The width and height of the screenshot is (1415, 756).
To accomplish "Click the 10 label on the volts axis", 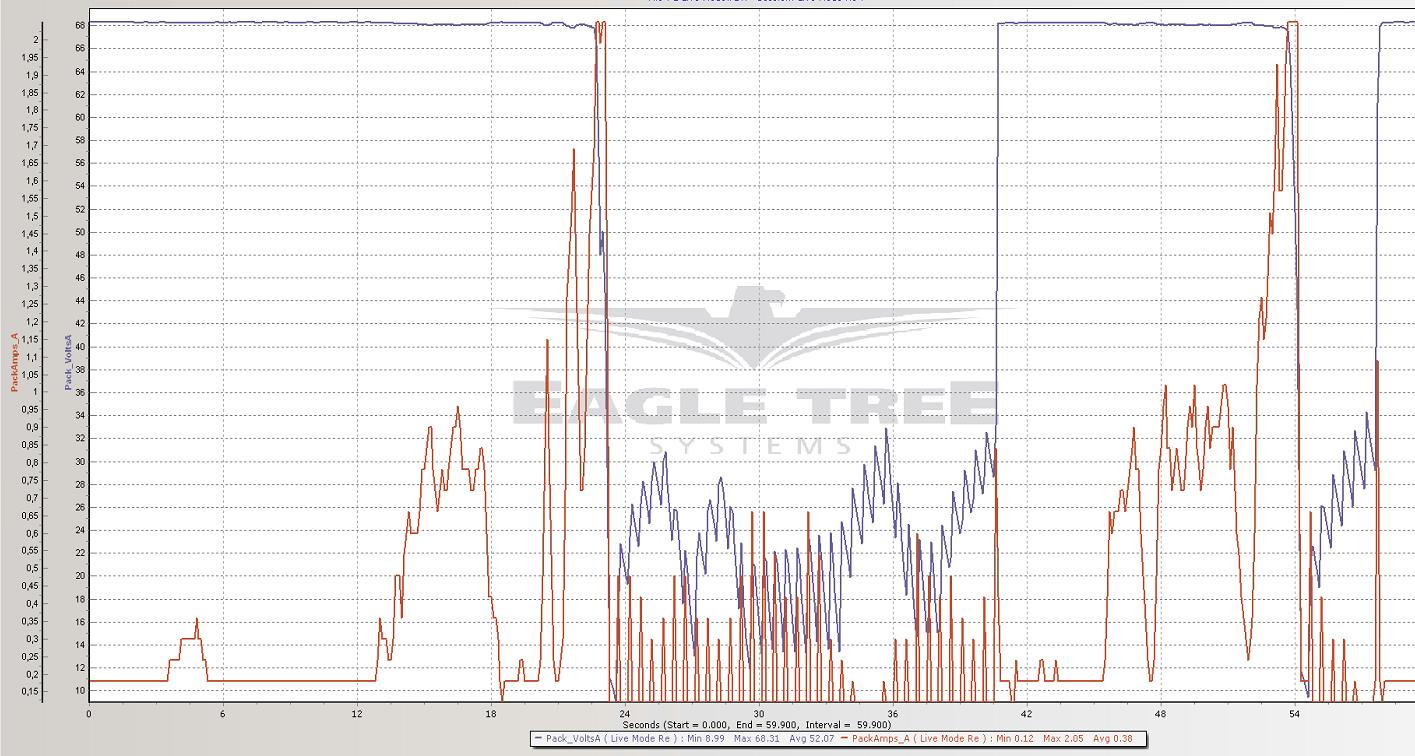I will tap(79, 691).
